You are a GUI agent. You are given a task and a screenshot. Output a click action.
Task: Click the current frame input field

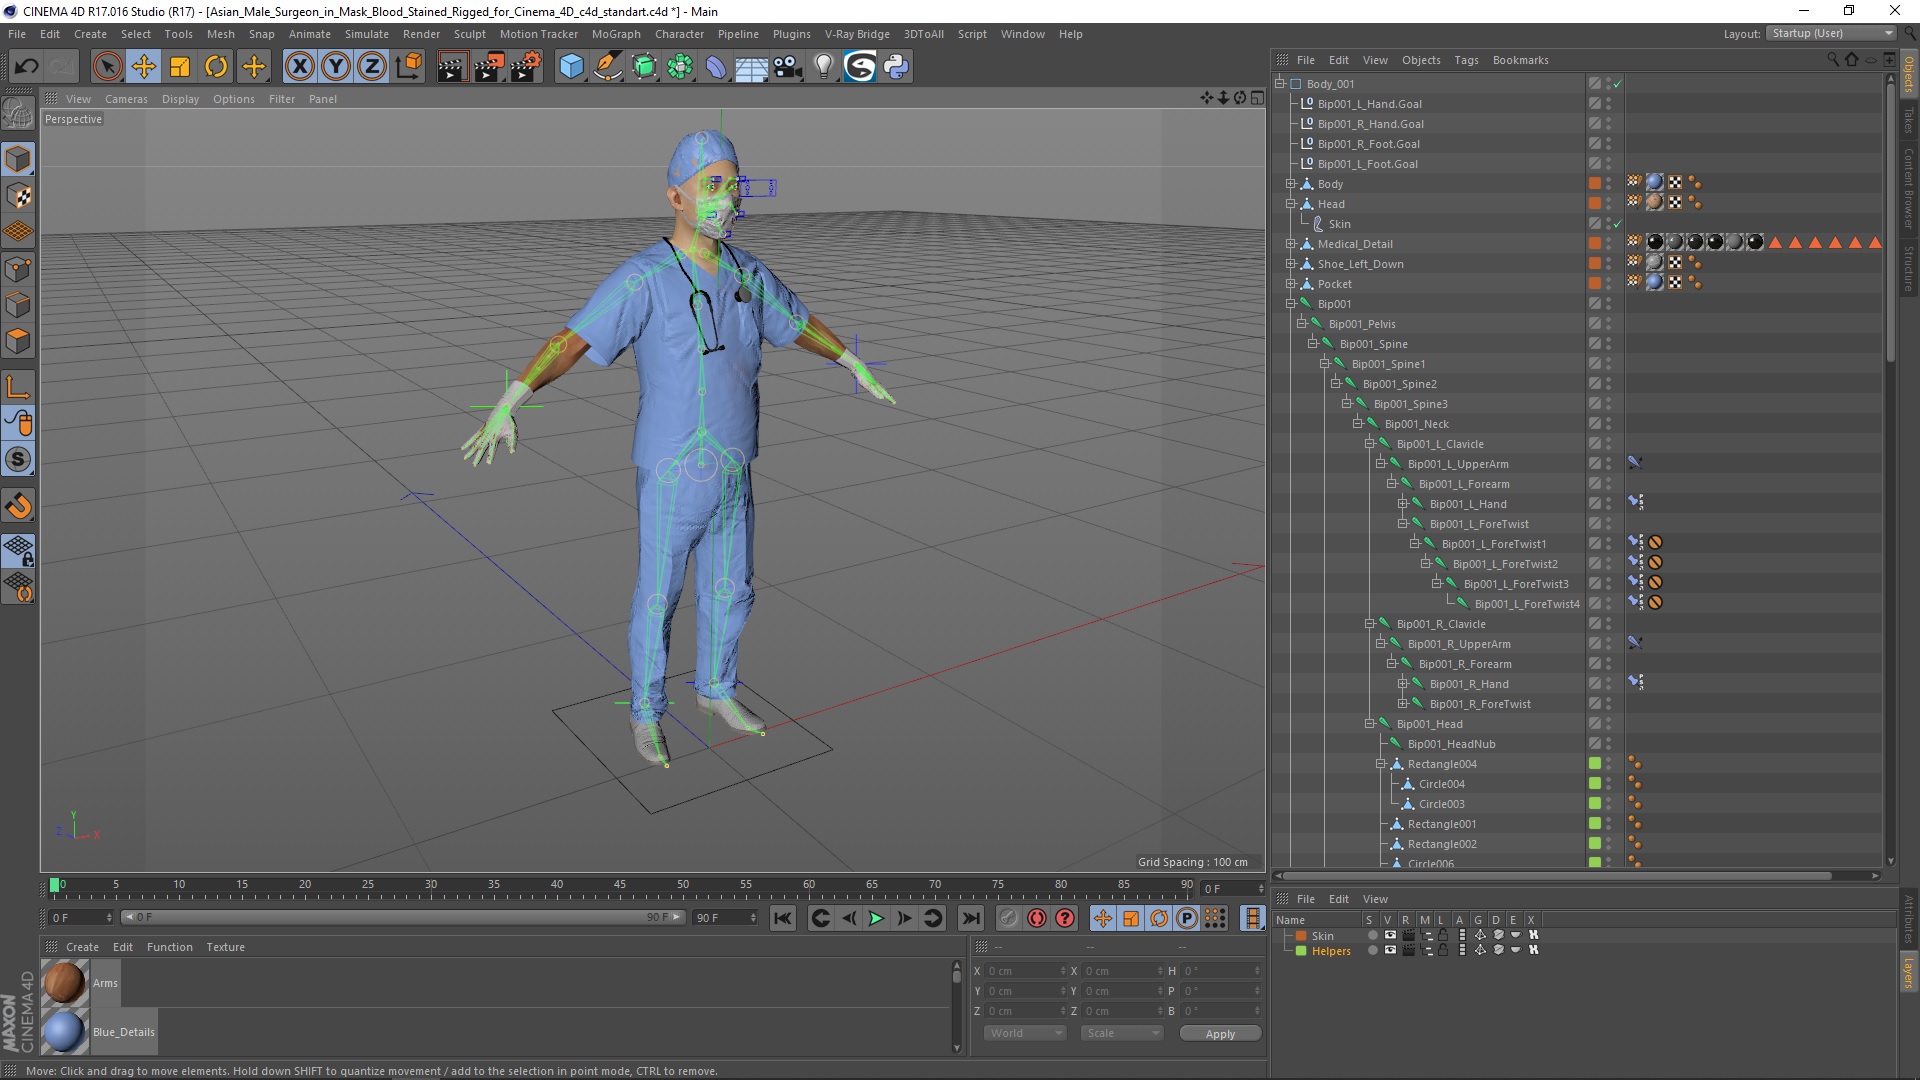1231,888
